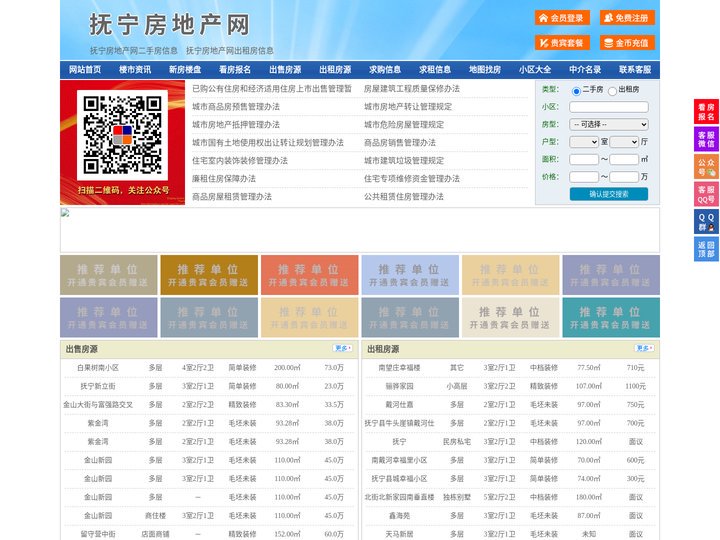Open the 鑫海苑 rental listing
Viewport: 720px width, 540px height.
tap(399, 516)
